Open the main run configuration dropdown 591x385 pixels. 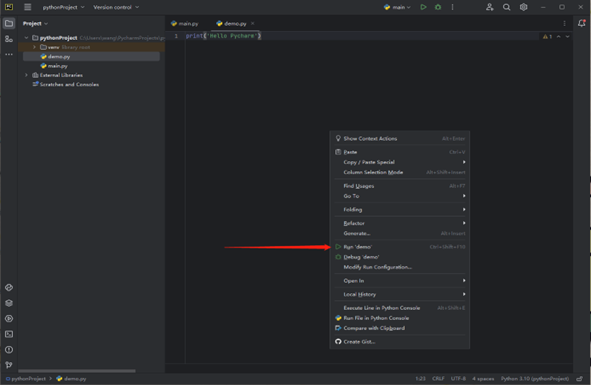[x=397, y=7]
